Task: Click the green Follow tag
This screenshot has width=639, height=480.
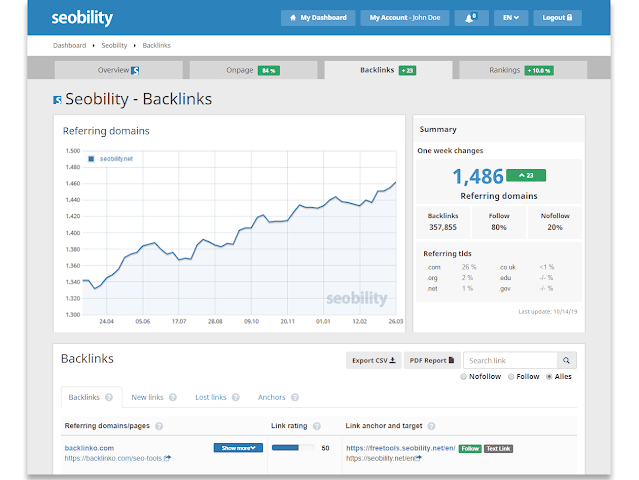Action: pos(470,449)
